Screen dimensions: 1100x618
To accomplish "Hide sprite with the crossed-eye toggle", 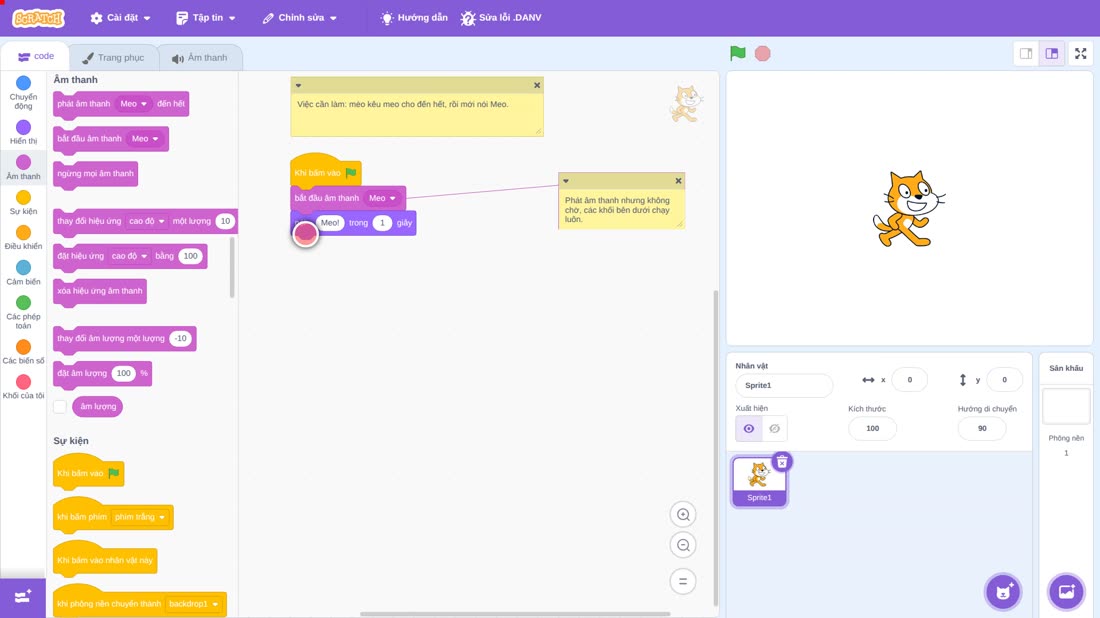I will point(774,429).
